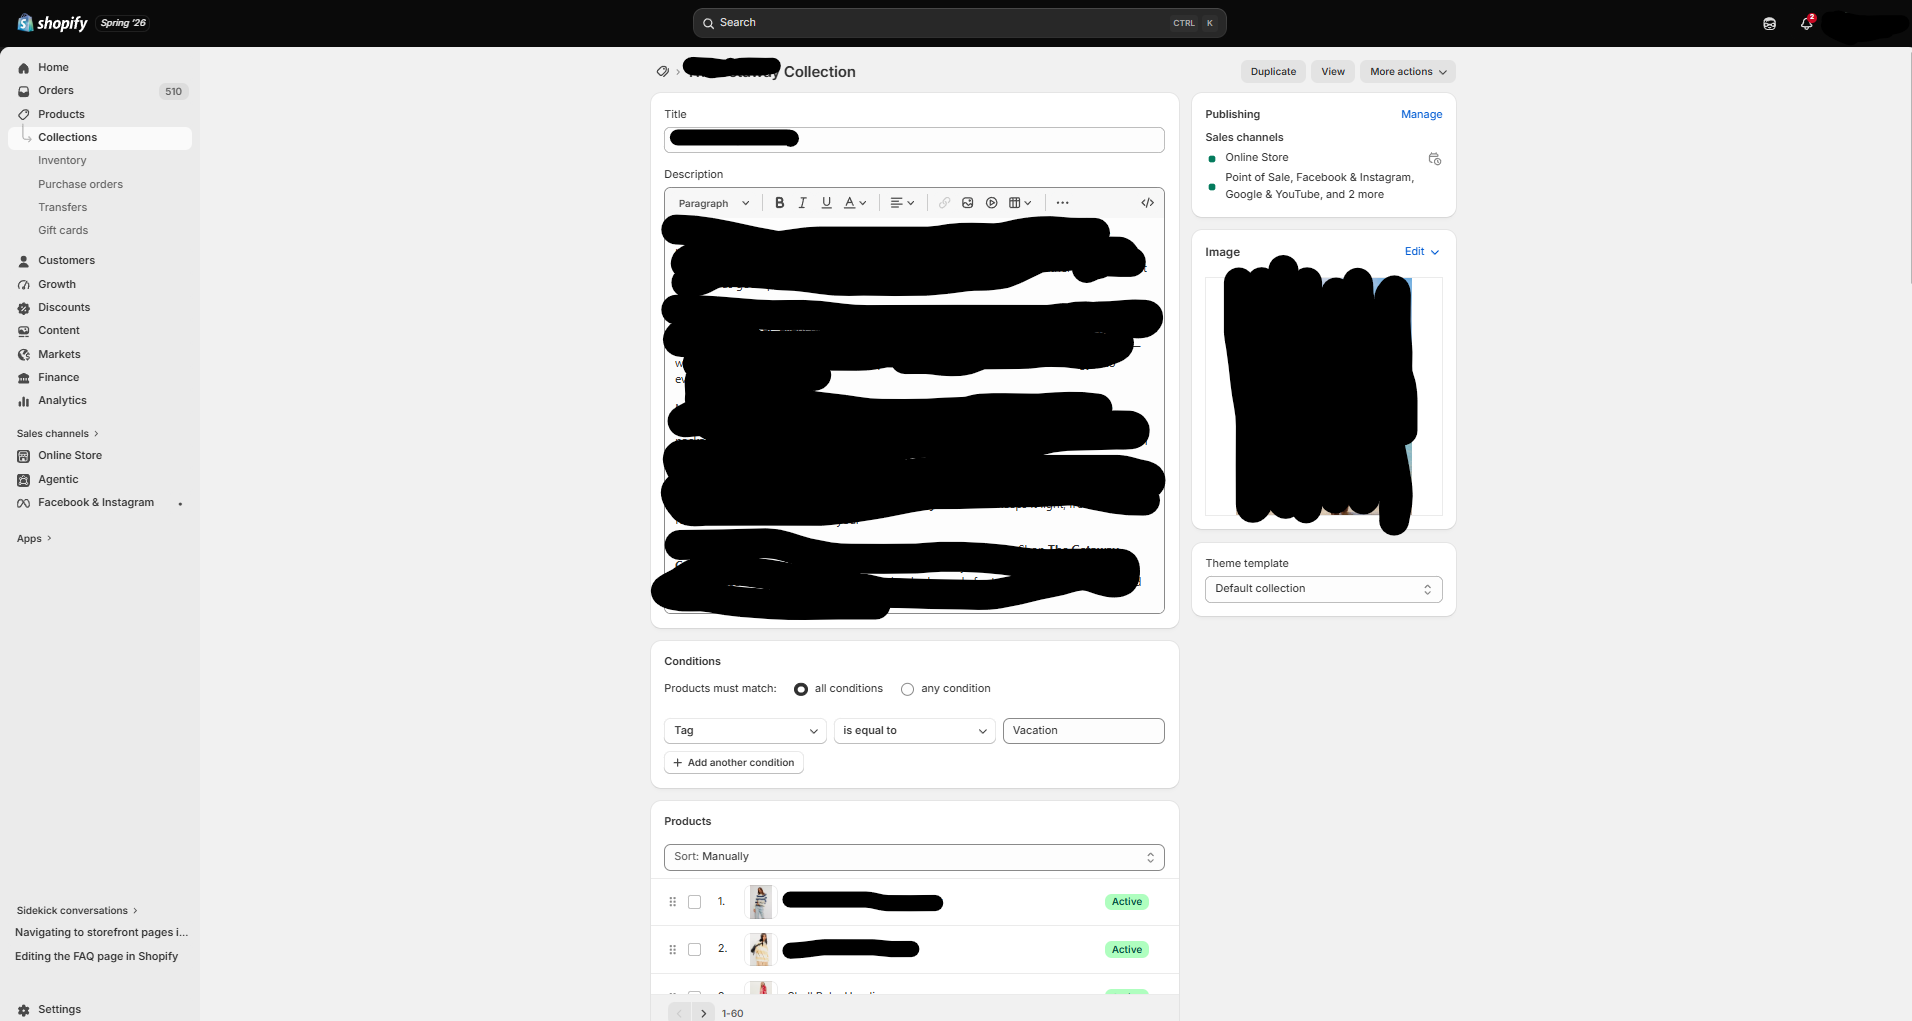Click the Online Store schedule publishing icon

1434,159
